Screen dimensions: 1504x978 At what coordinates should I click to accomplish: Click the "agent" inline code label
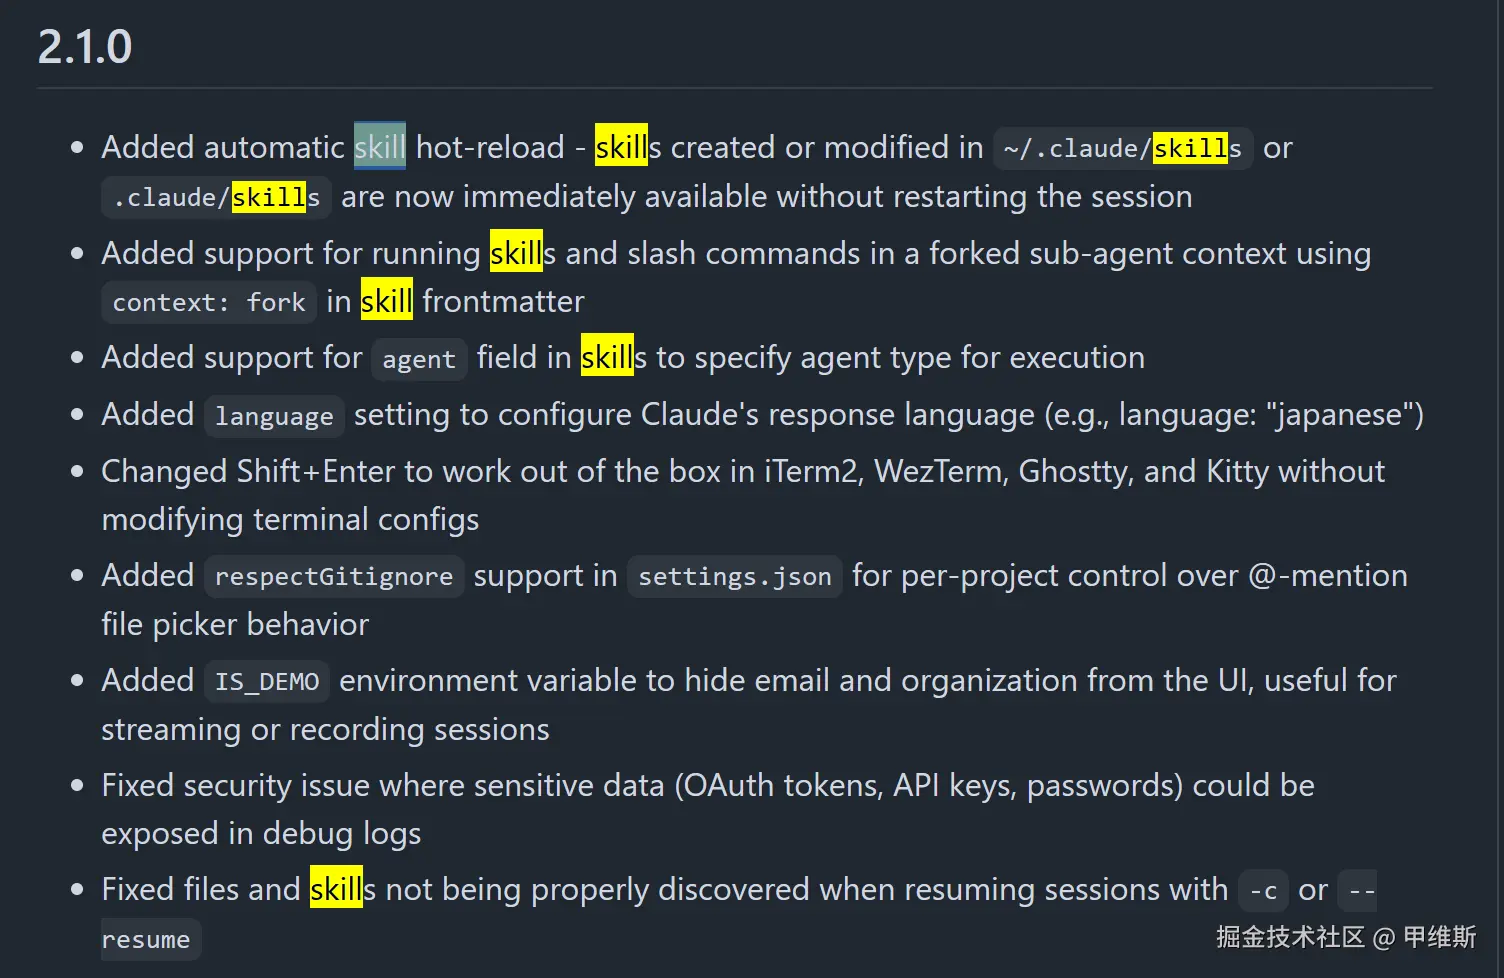[418, 359]
